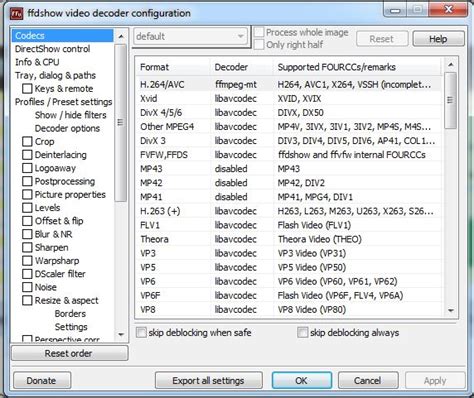474x398 pixels.
Task: Change the disabled decoder for MP42
Action: coord(231,183)
